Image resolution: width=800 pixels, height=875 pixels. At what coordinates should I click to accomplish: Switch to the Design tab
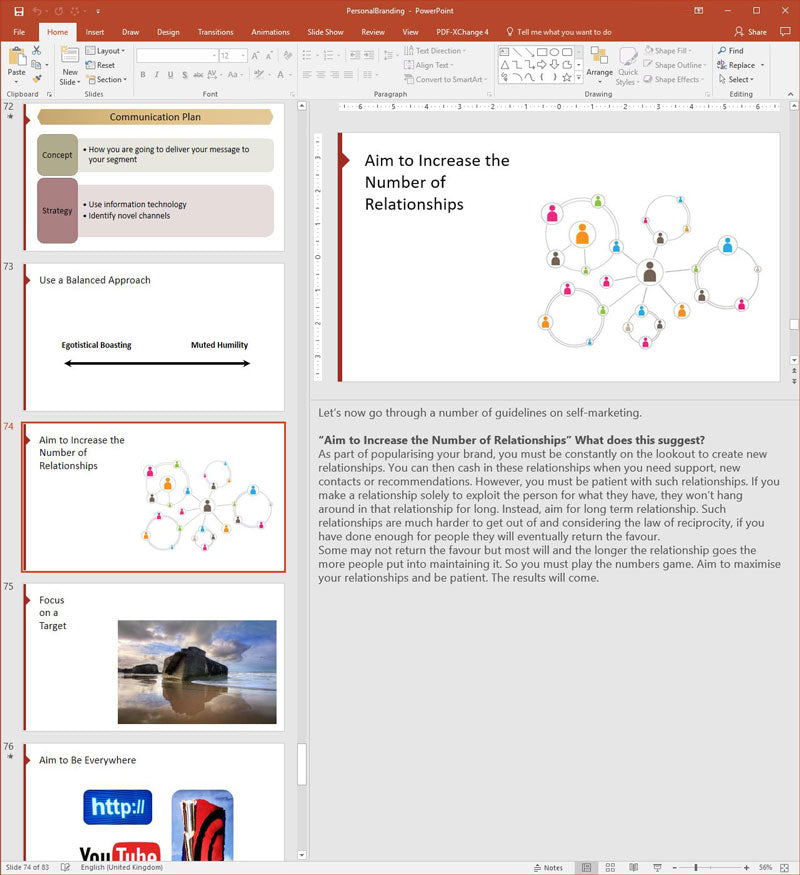point(168,32)
